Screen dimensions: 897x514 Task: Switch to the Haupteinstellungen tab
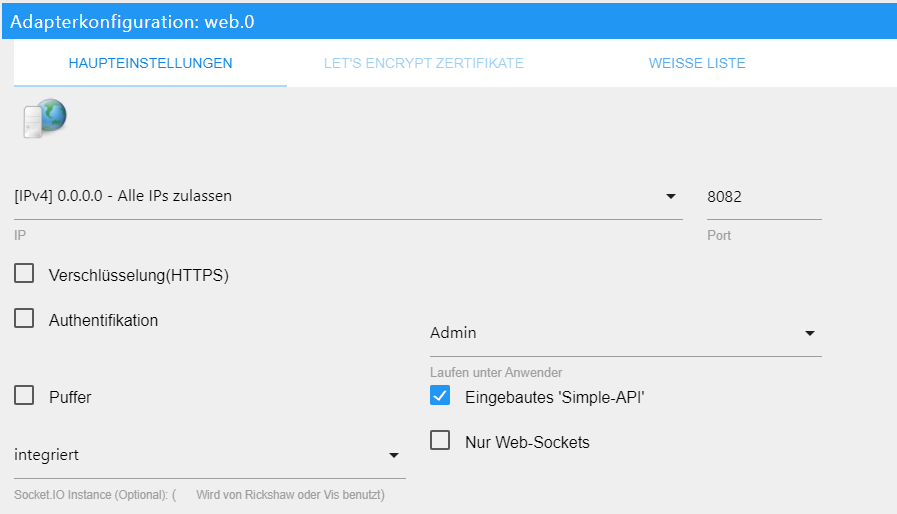click(150, 63)
